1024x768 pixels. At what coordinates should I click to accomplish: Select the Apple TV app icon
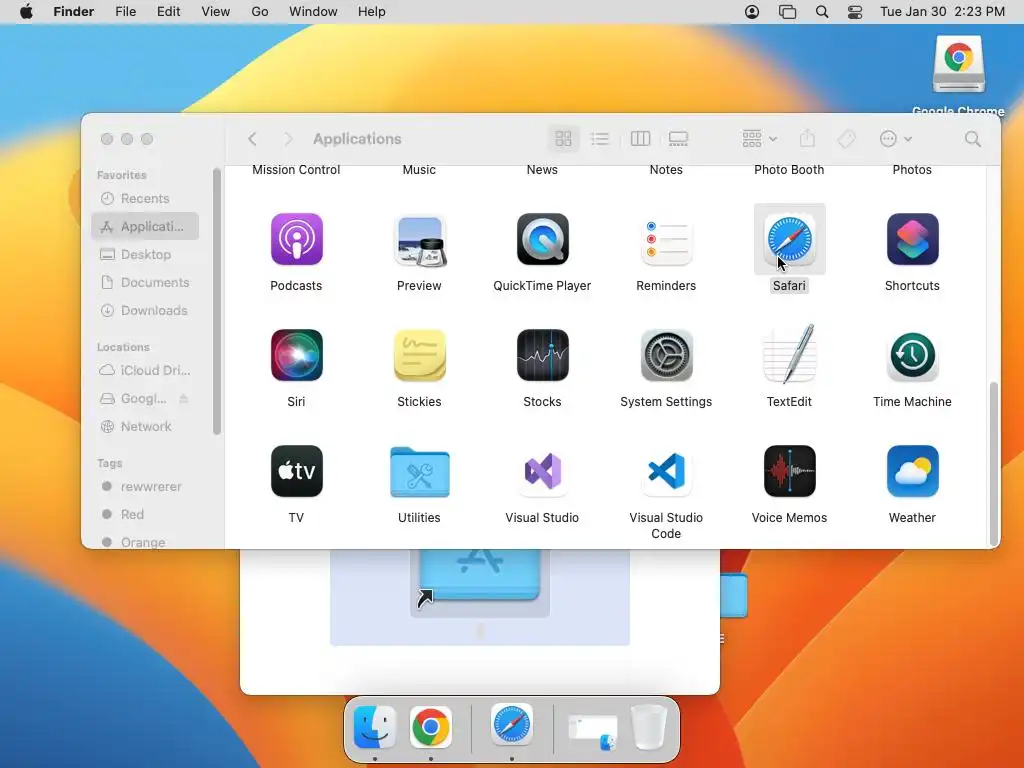[x=296, y=472]
